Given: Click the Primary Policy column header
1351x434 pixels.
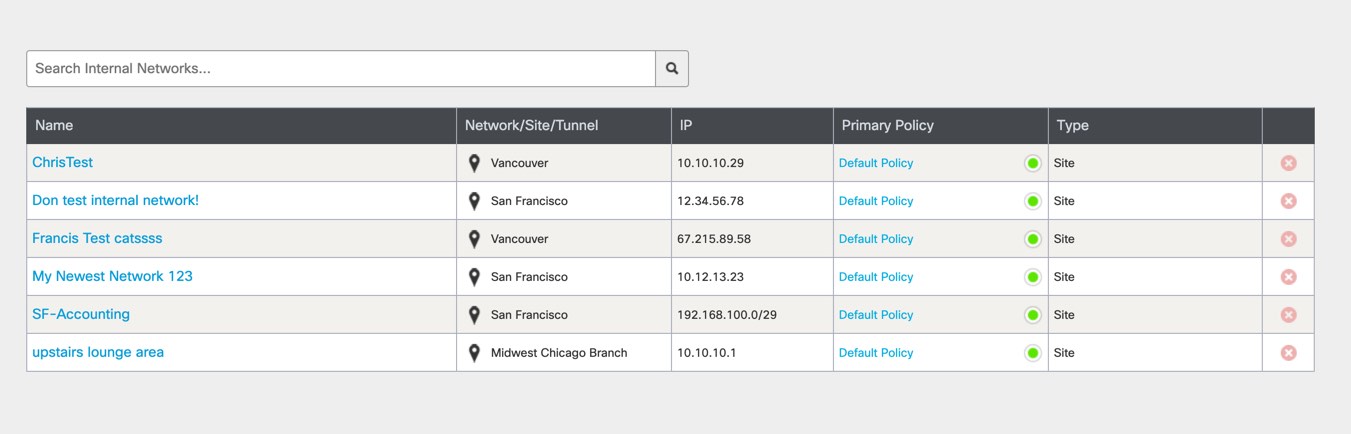Looking at the screenshot, I should 887,126.
